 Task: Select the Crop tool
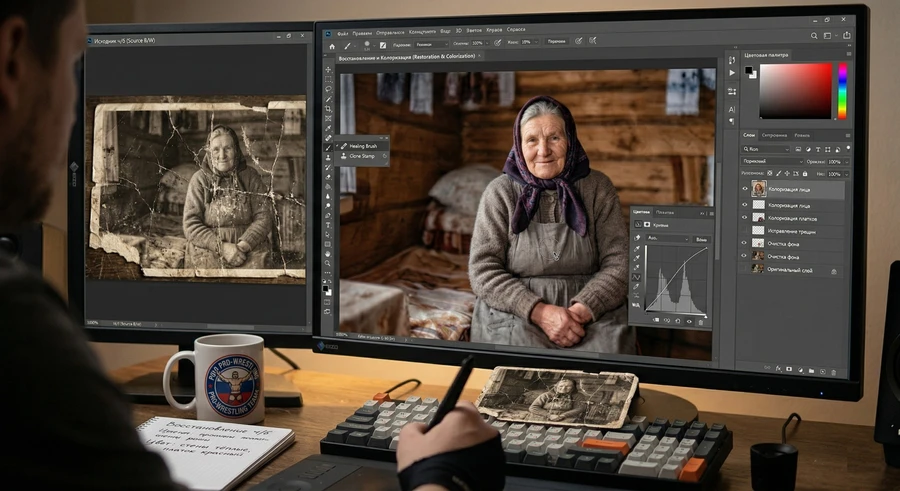point(328,109)
